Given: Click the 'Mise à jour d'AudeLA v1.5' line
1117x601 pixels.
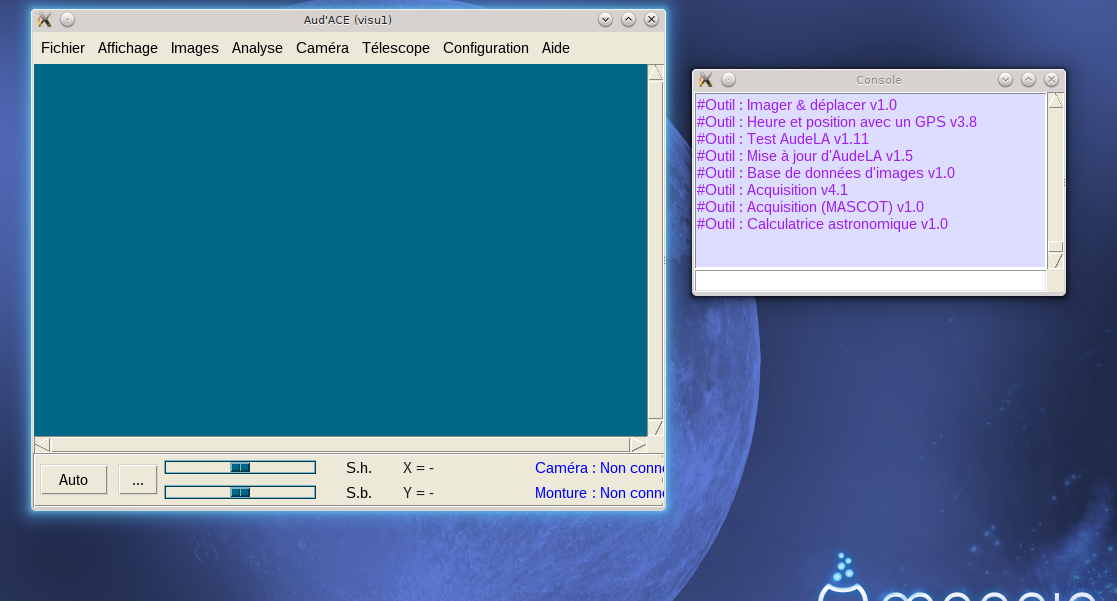Looking at the screenshot, I should tap(804, 157).
